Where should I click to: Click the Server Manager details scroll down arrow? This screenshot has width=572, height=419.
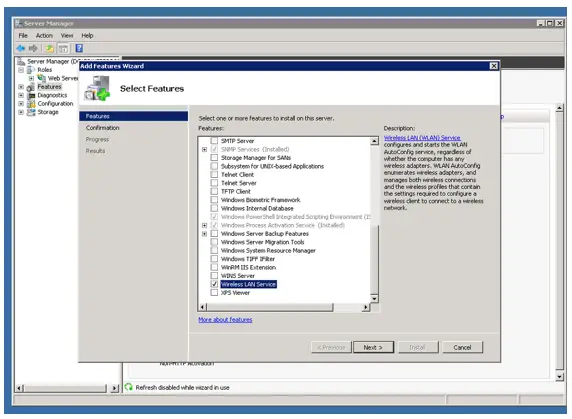coord(559,377)
